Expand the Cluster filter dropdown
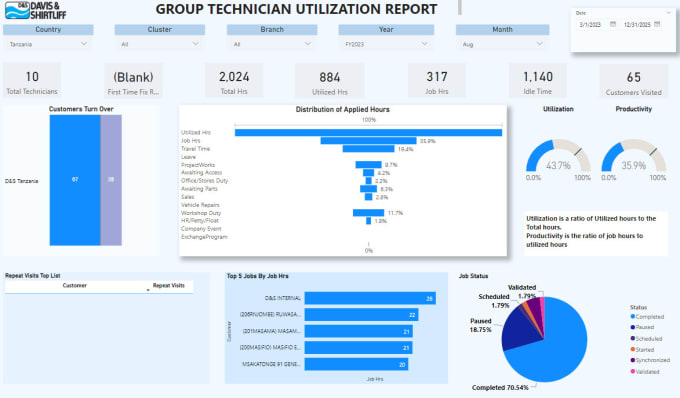Screen dimensions: 680x398 pyautogui.click(x=159, y=44)
